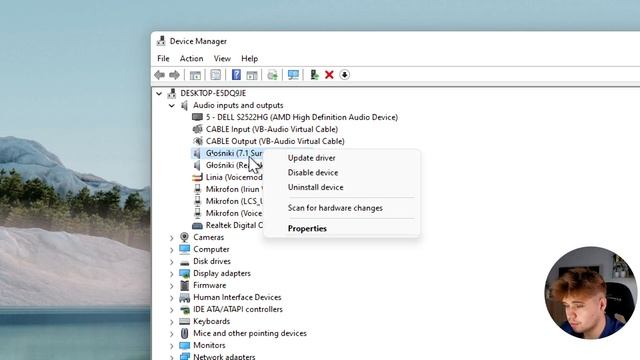Click the speaker icon of Audio inputs and outputs
The width and height of the screenshot is (640, 360).
tap(184, 105)
